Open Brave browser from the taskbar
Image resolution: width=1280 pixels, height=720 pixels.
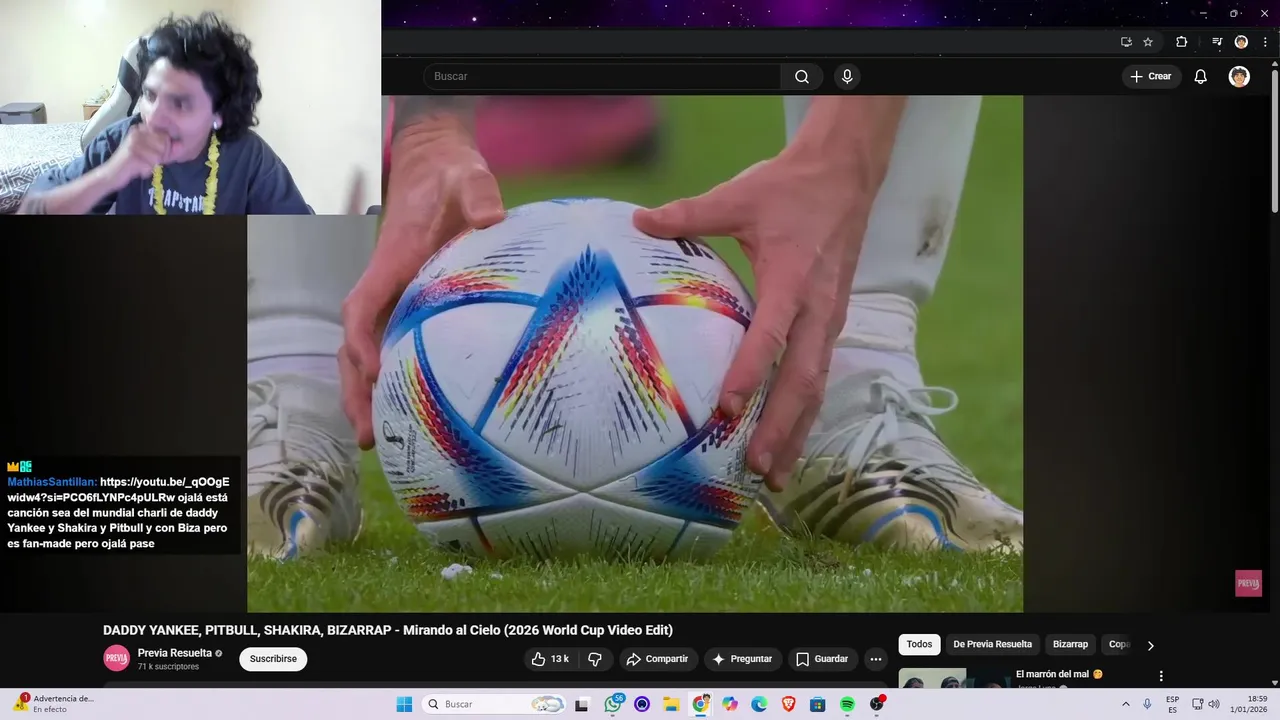tap(788, 704)
